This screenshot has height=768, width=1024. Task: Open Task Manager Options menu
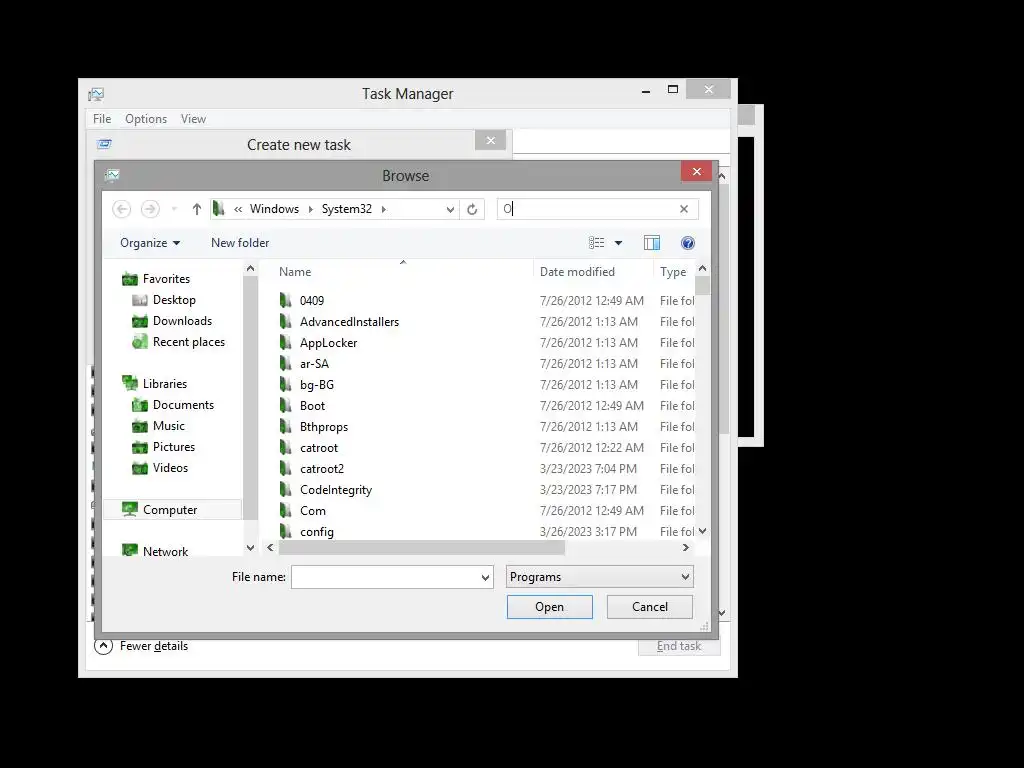point(146,119)
